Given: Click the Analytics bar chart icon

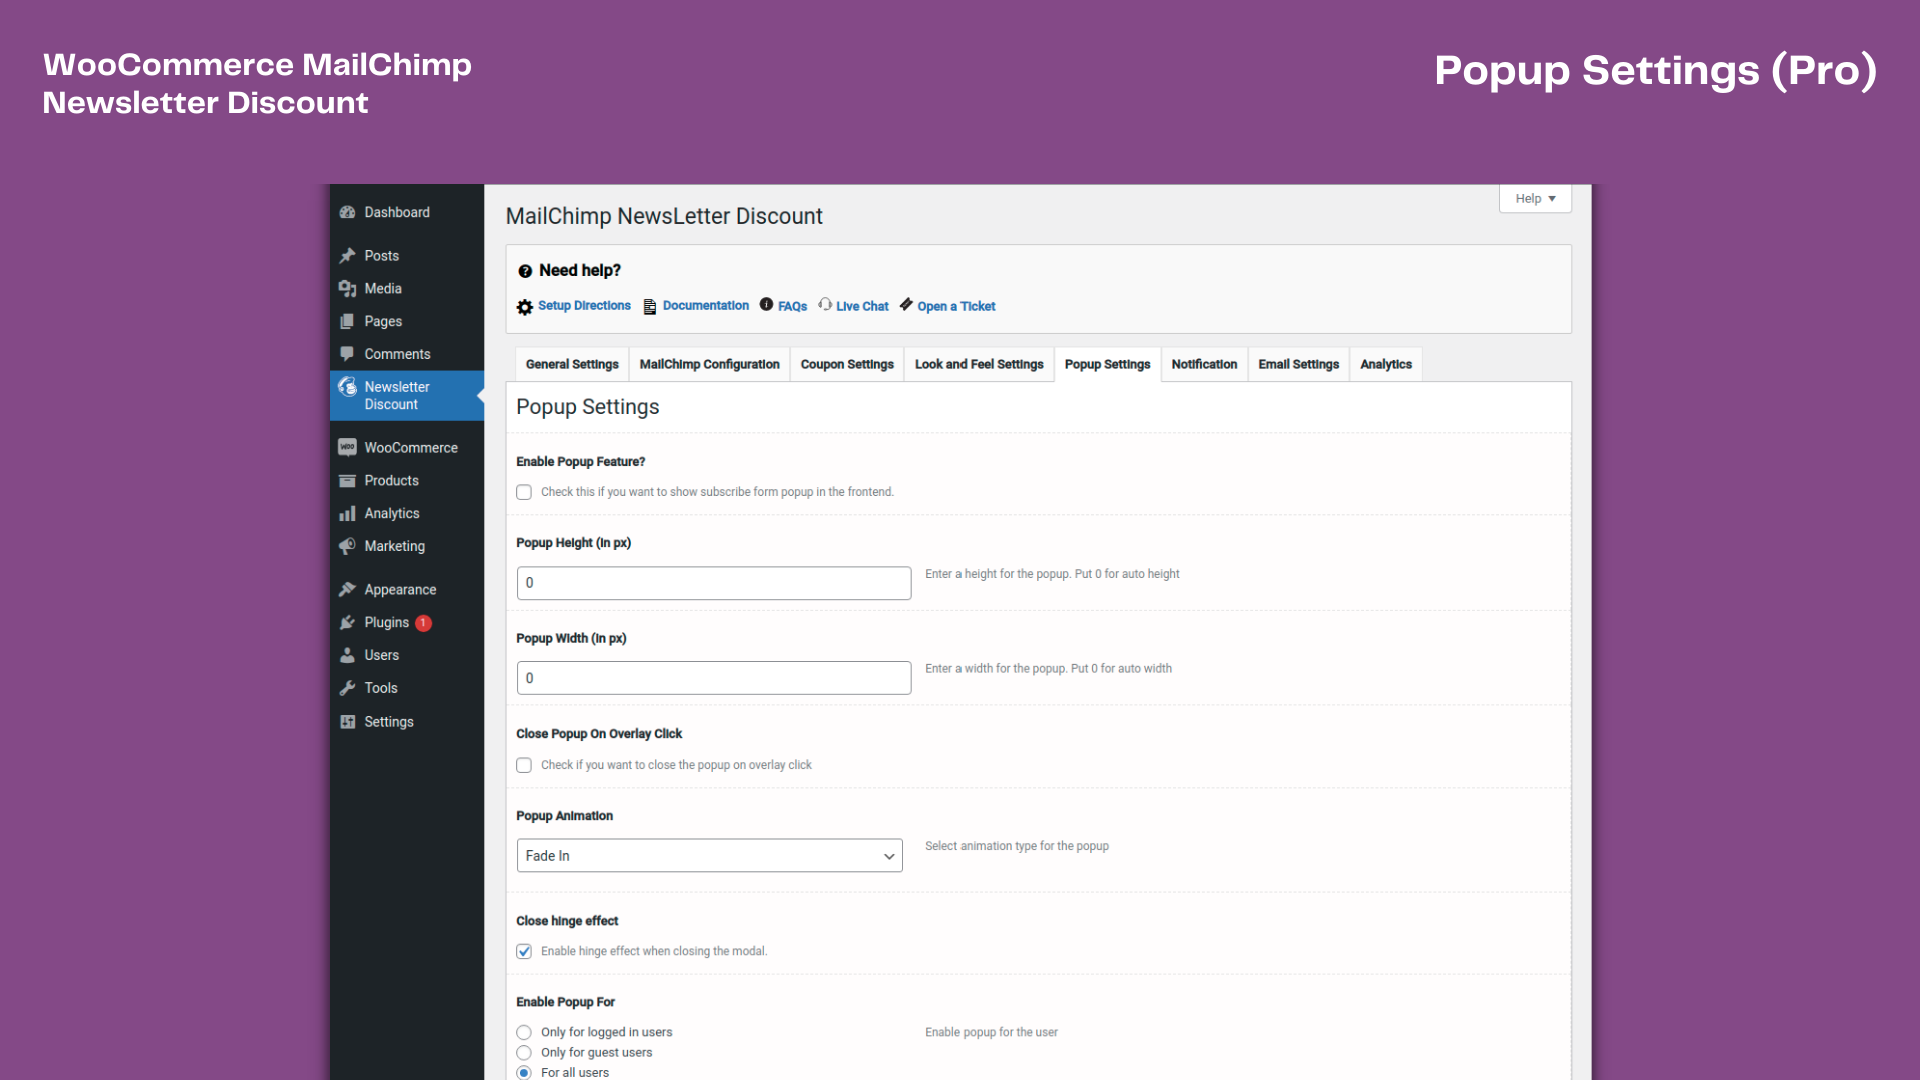Looking at the screenshot, I should click(347, 514).
